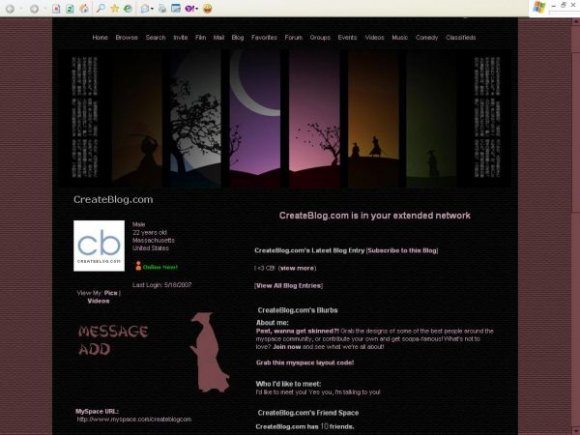This screenshot has width=580, height=435.
Task: Open the Blog navigation link
Action: (x=238, y=38)
